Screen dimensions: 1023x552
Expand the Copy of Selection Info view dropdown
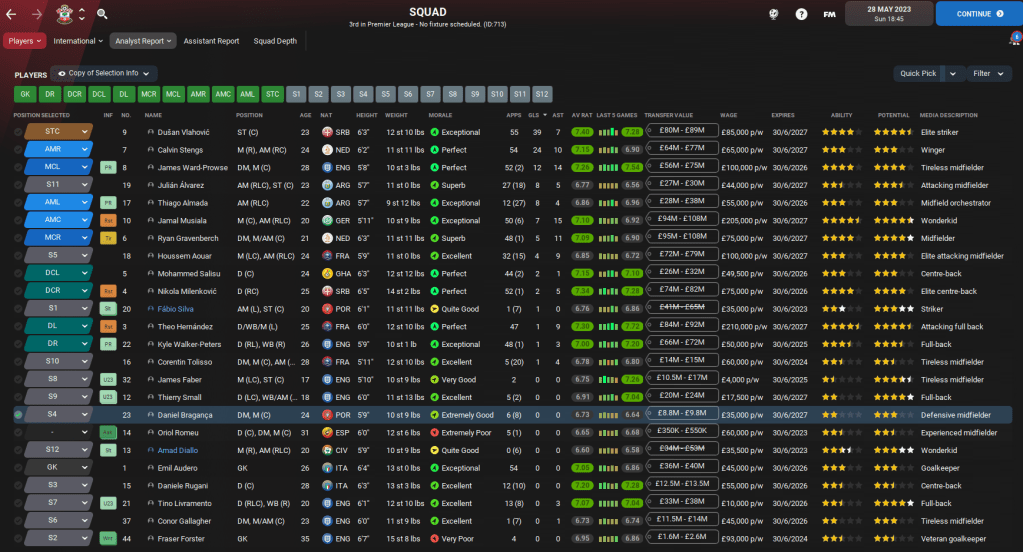[x=104, y=73]
